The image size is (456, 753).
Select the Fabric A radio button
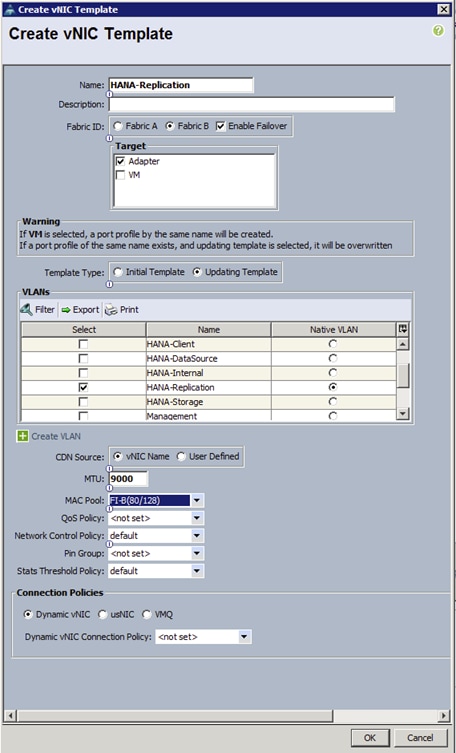pos(118,126)
